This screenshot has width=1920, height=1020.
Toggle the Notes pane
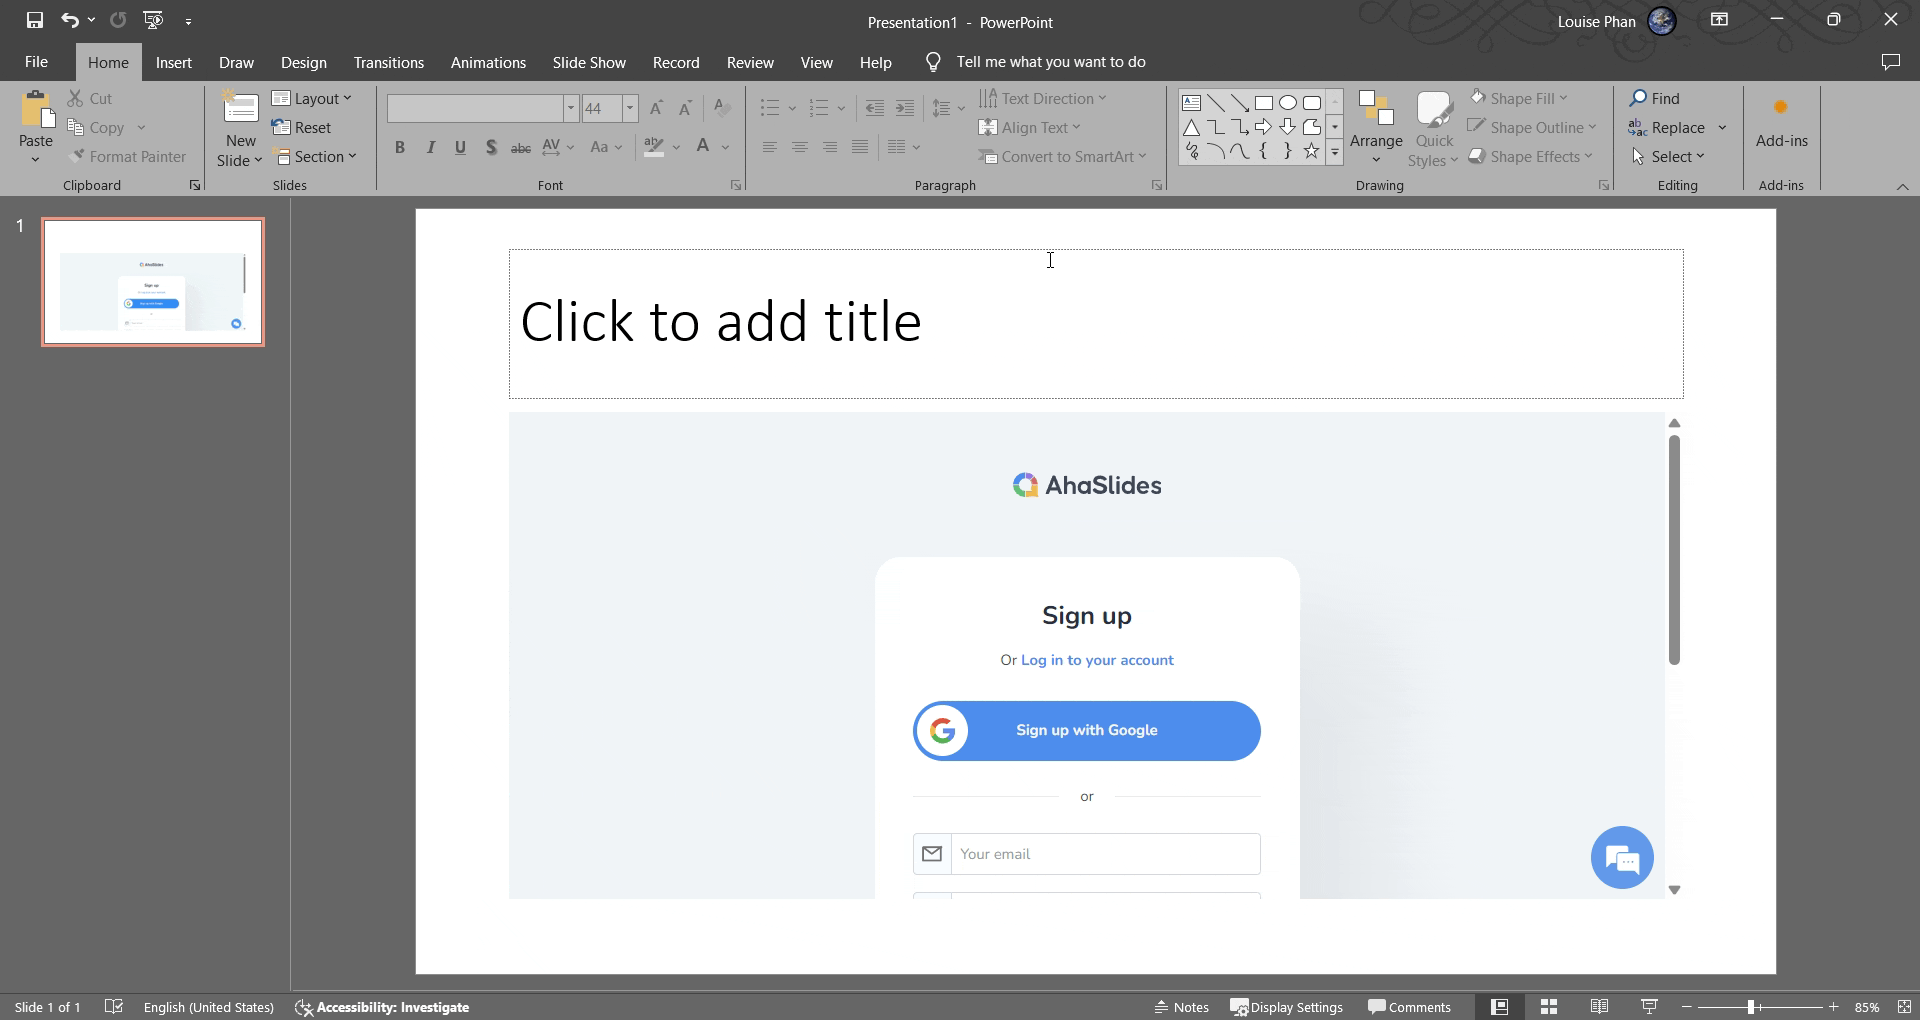coord(1182,1007)
